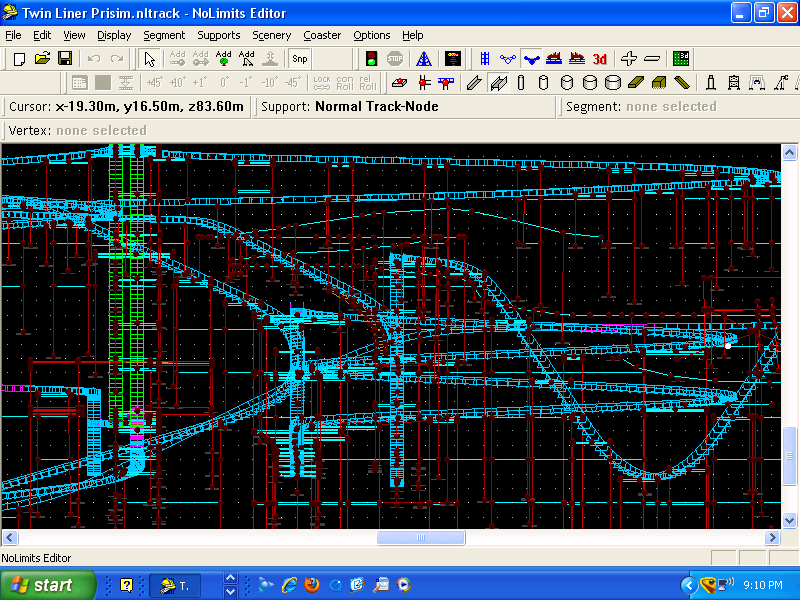Image resolution: width=800 pixels, height=600 pixels.
Task: Toggle the first red terrain display icon
Action: [554, 59]
